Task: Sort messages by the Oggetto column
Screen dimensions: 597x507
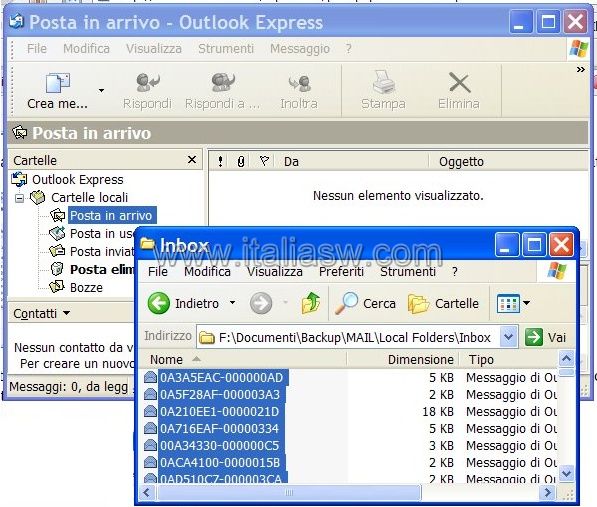Action: tap(508, 161)
